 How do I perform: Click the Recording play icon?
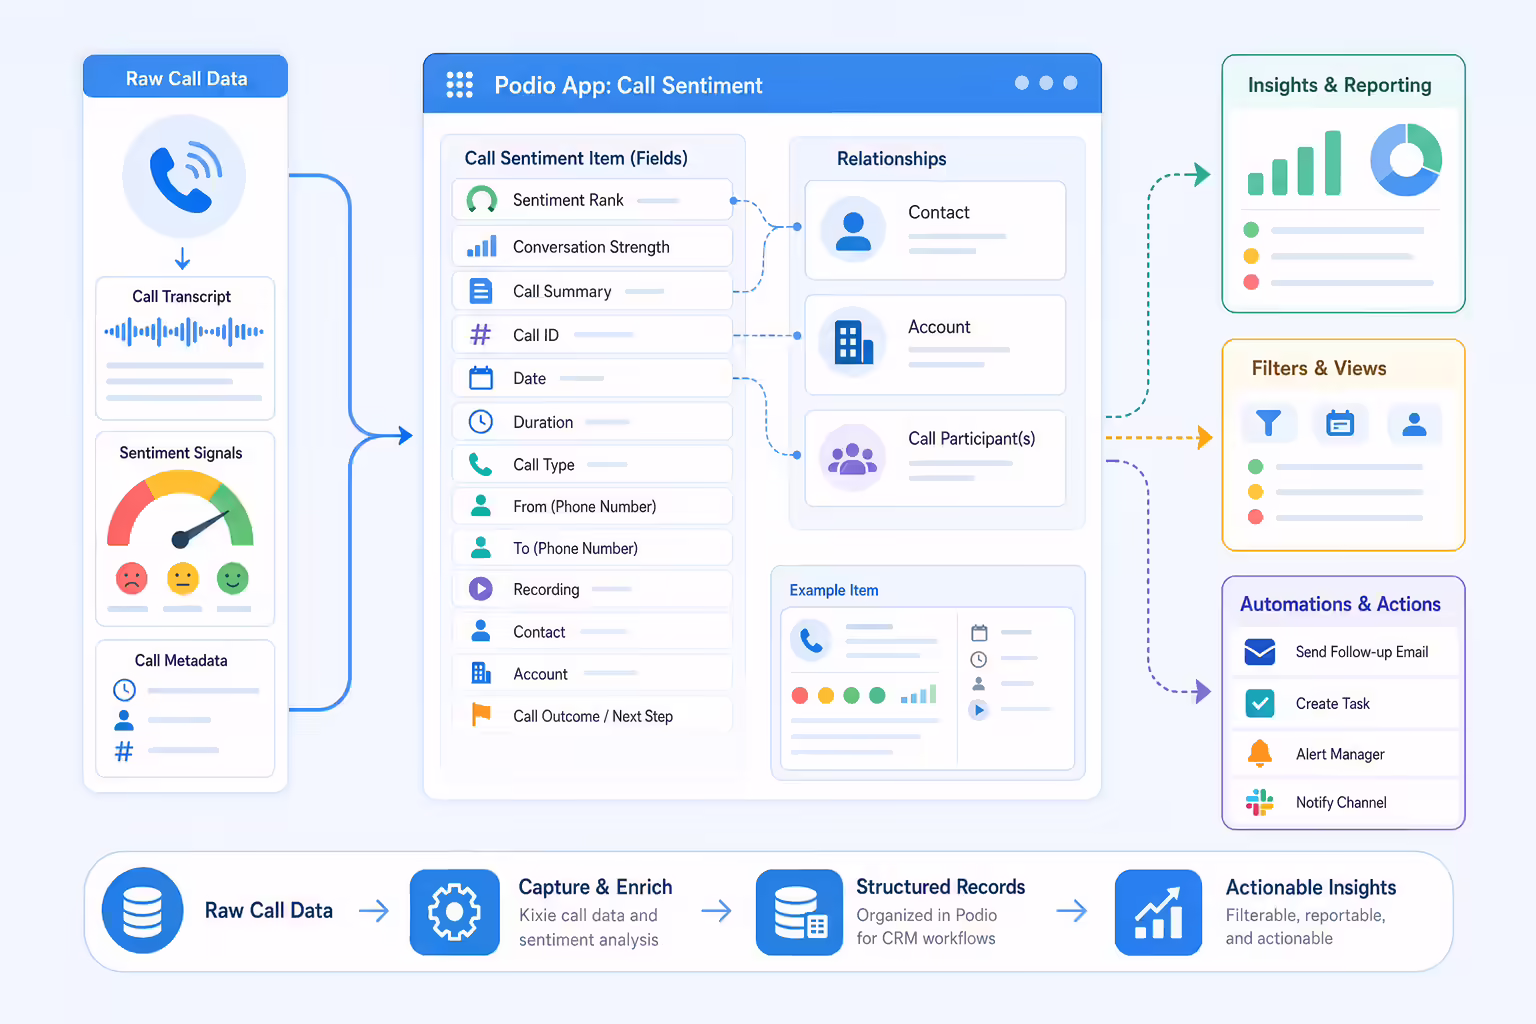point(481,589)
